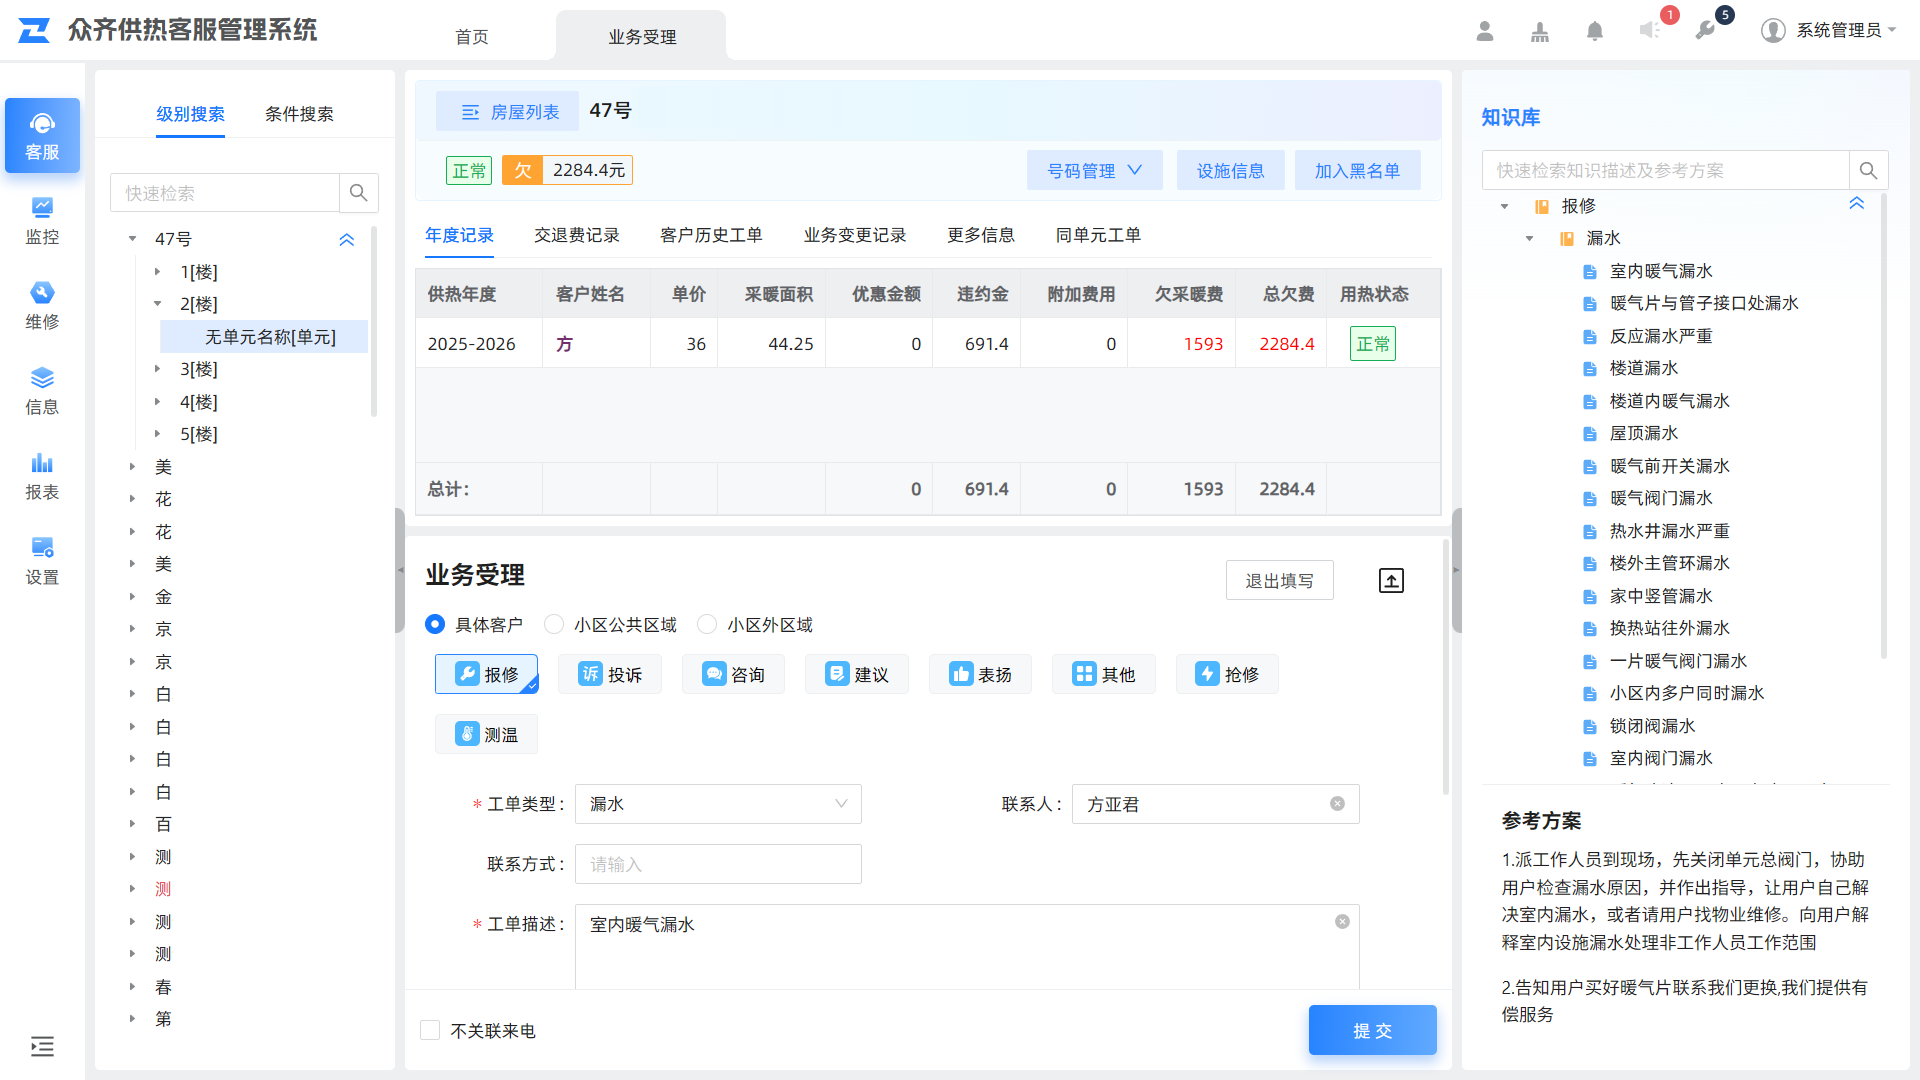The height and width of the screenshot is (1080, 1920).
Task: Select the 小区公共区域 radio option
Action: tap(554, 624)
